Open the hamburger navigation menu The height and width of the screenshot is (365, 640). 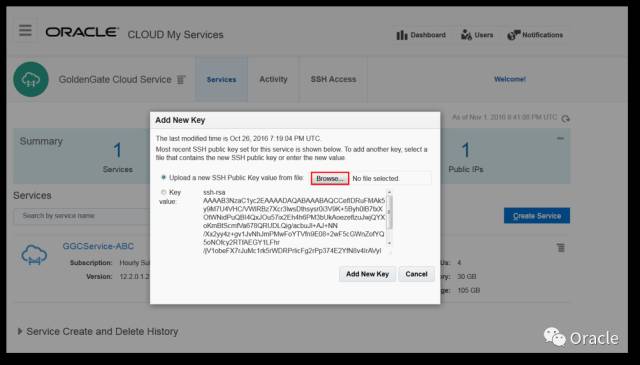25,30
